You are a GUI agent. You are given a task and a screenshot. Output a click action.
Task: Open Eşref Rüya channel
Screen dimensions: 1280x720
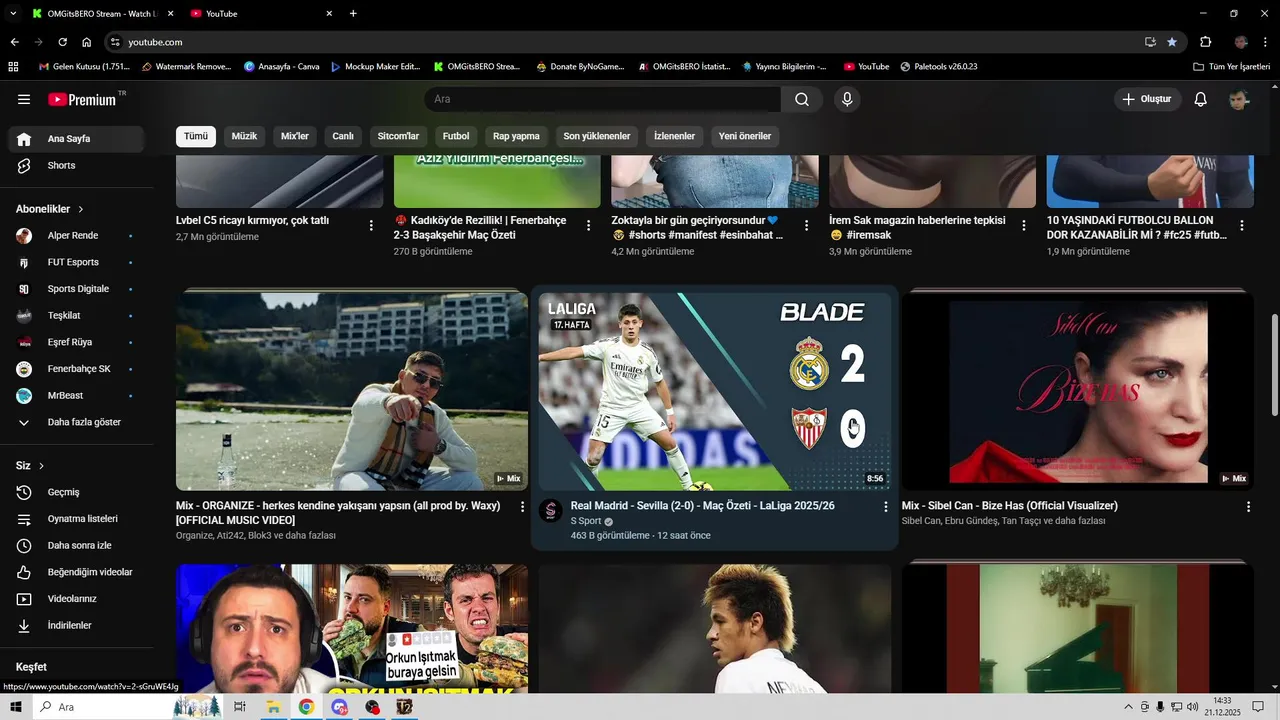coord(76,342)
